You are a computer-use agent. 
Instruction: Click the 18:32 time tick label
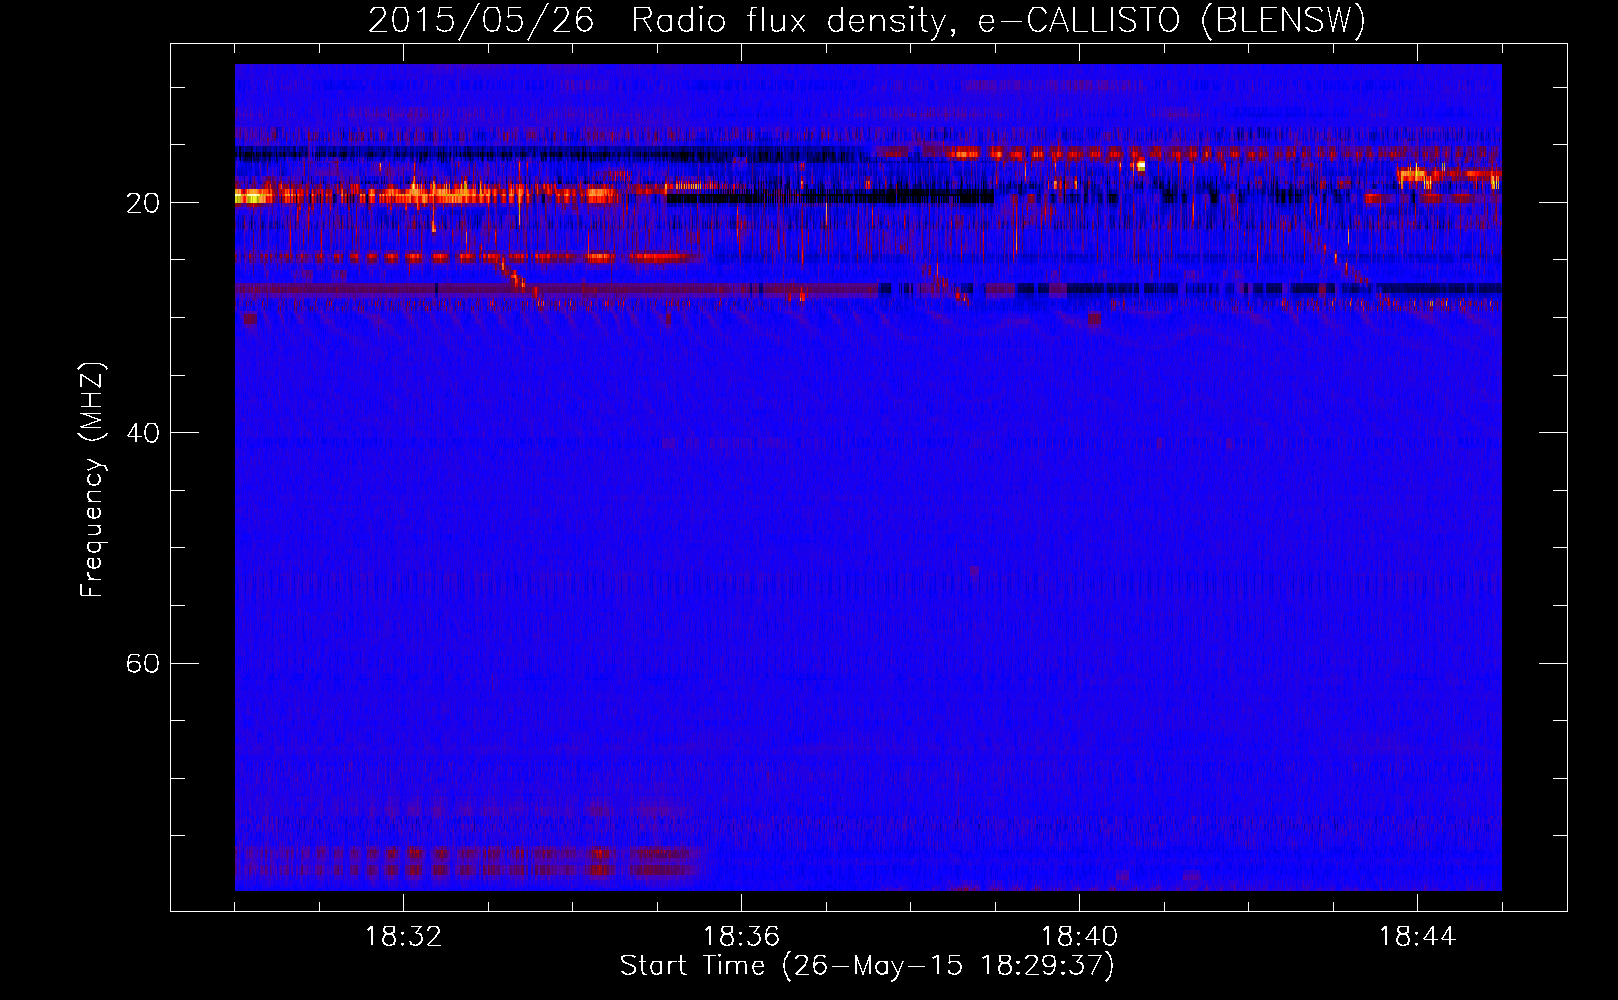[403, 937]
